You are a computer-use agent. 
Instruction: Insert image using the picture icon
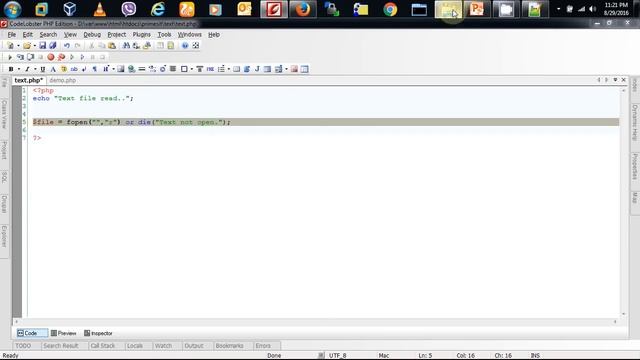120,69
